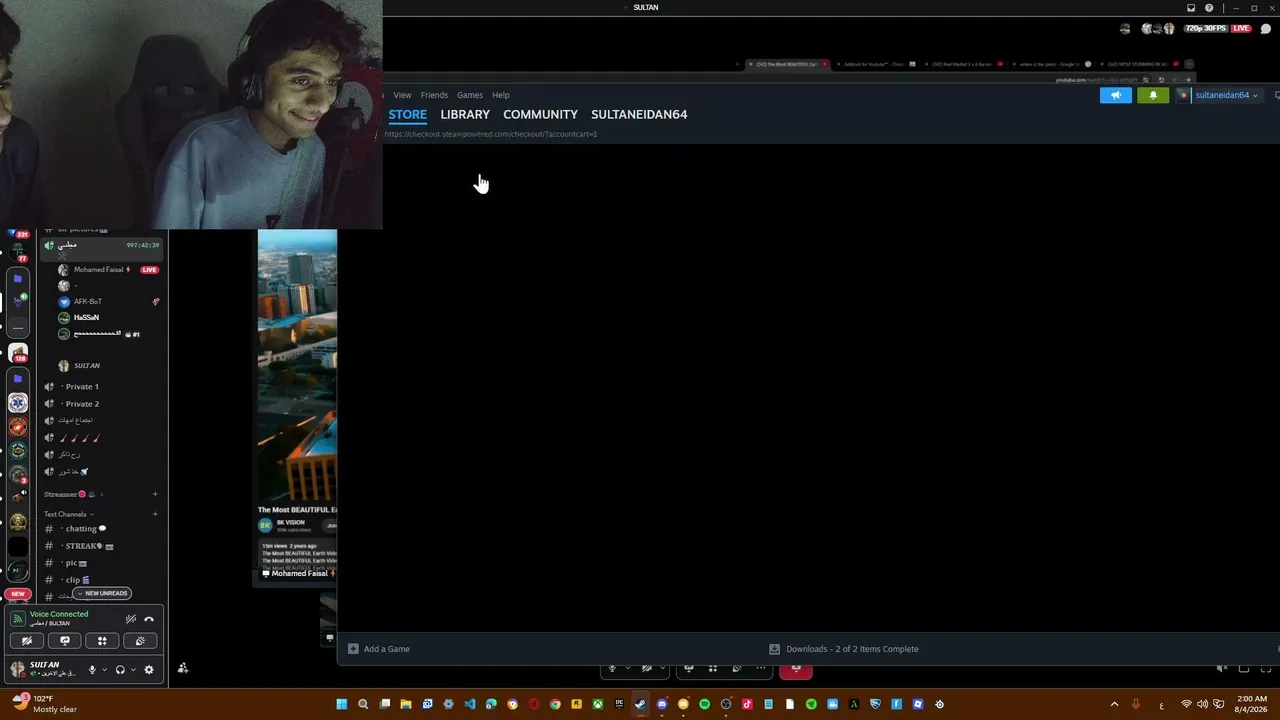
Task: Open the Steam COMMUNITY tab
Action: click(540, 114)
